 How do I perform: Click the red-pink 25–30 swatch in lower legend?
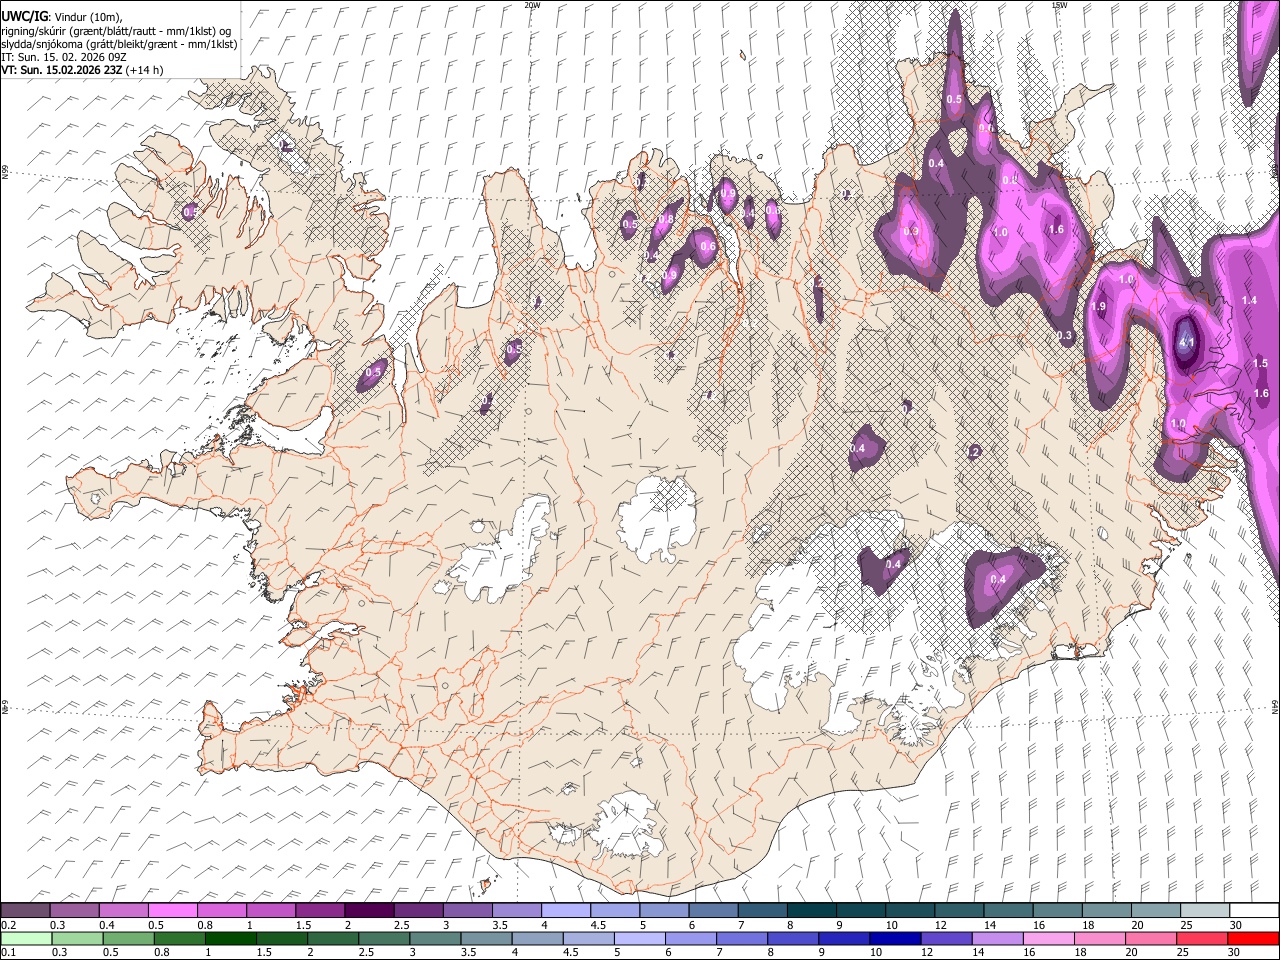point(1202,938)
